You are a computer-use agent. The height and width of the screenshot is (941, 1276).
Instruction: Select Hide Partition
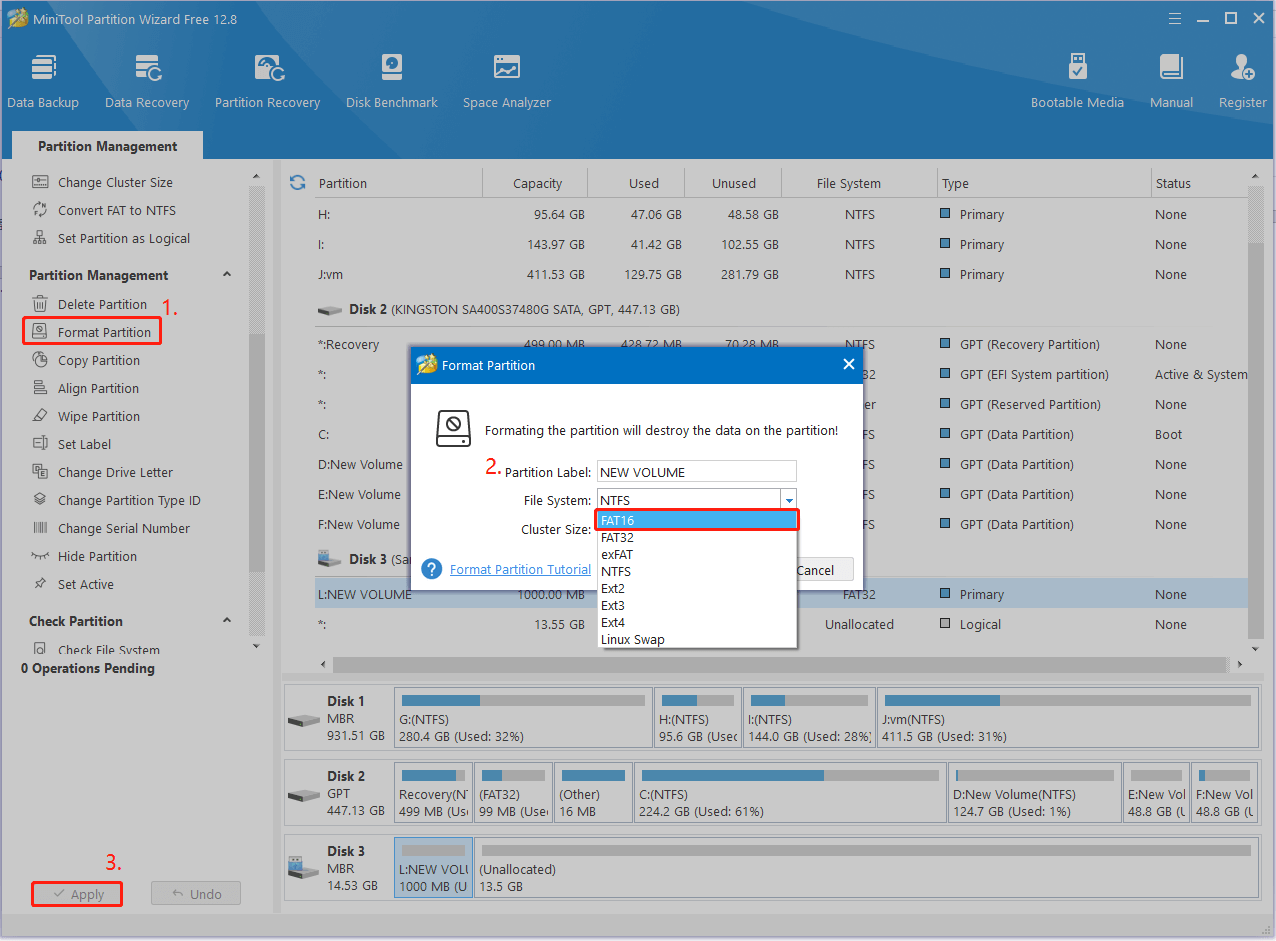pos(97,556)
